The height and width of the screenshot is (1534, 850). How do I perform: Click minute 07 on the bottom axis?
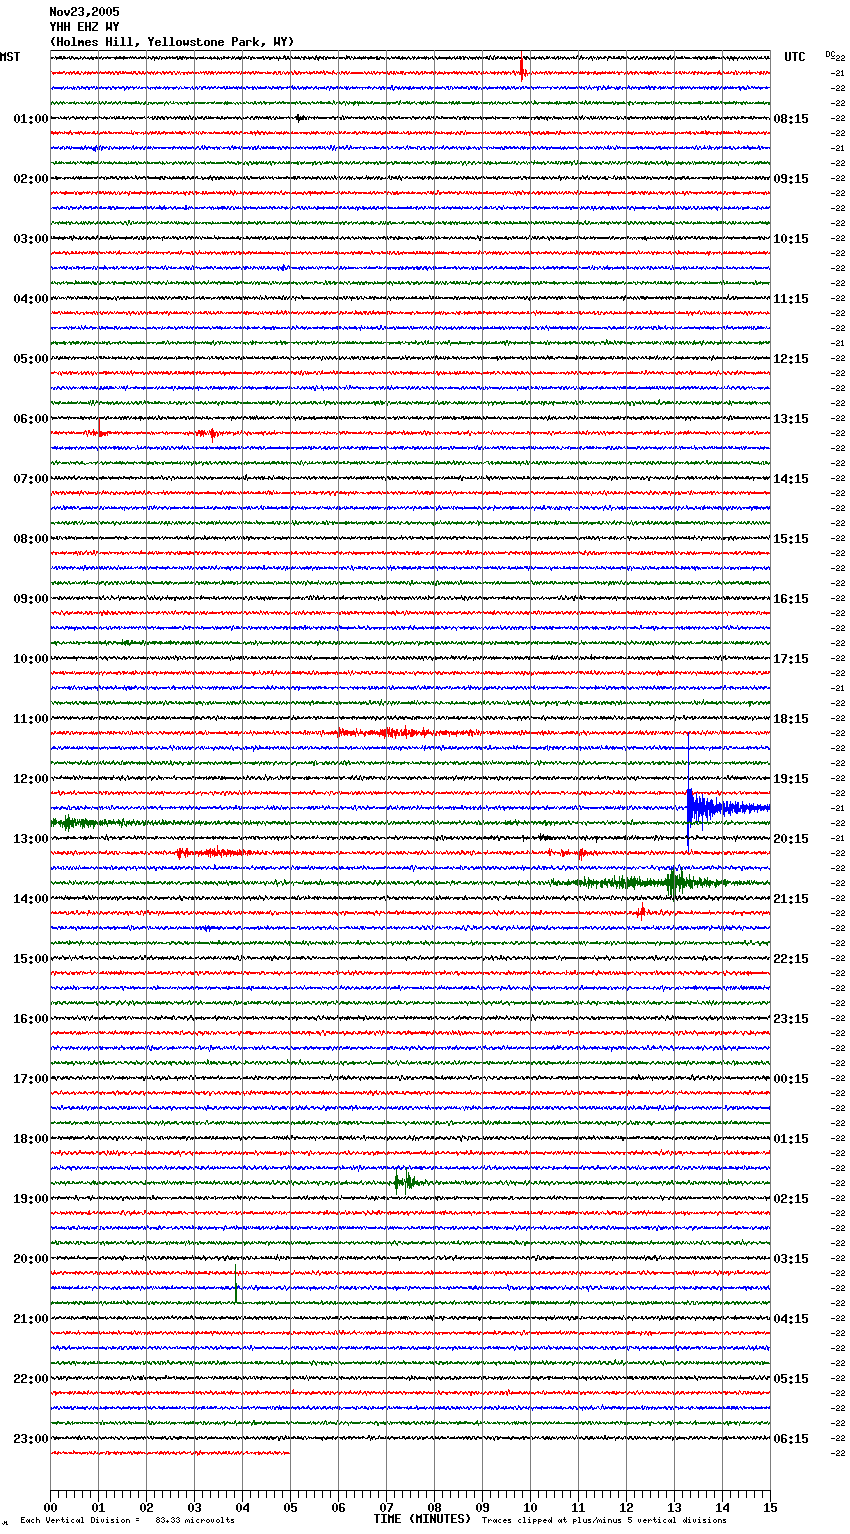coord(386,1507)
